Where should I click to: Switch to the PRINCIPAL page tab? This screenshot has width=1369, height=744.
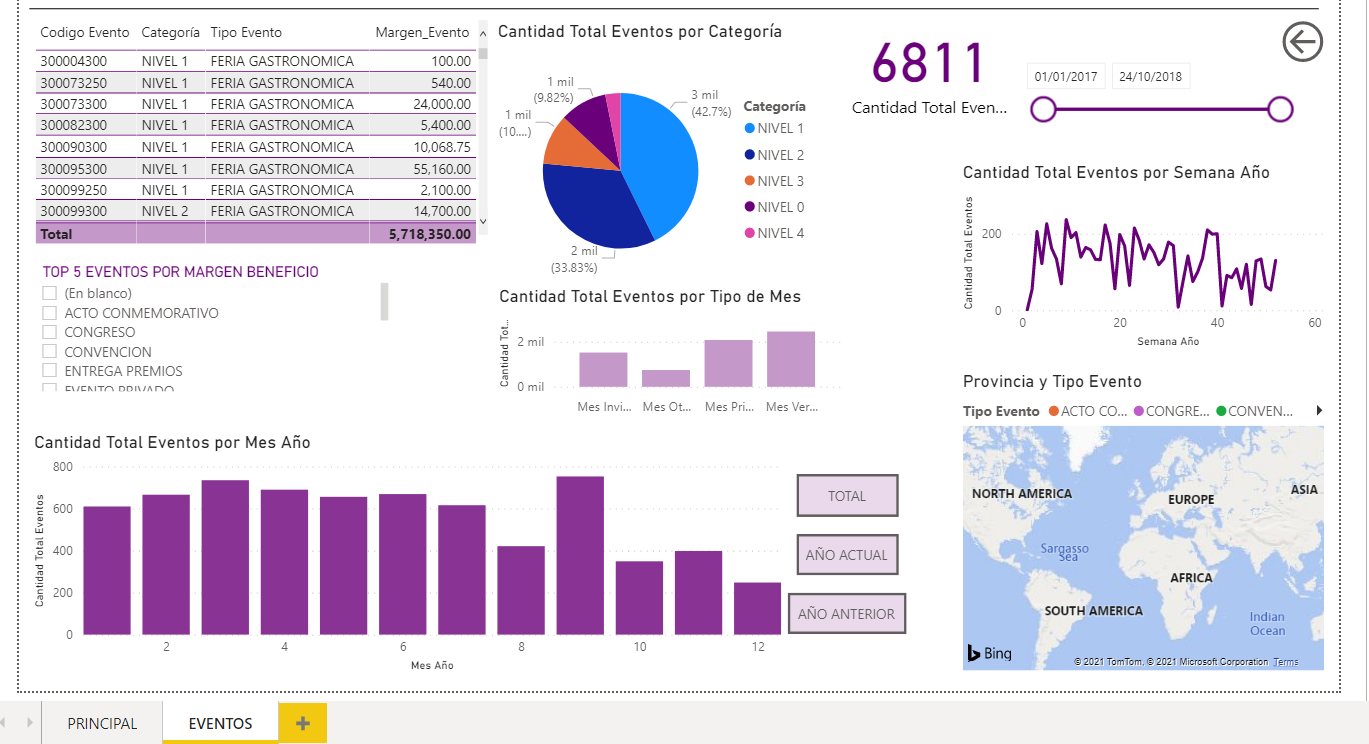click(102, 723)
